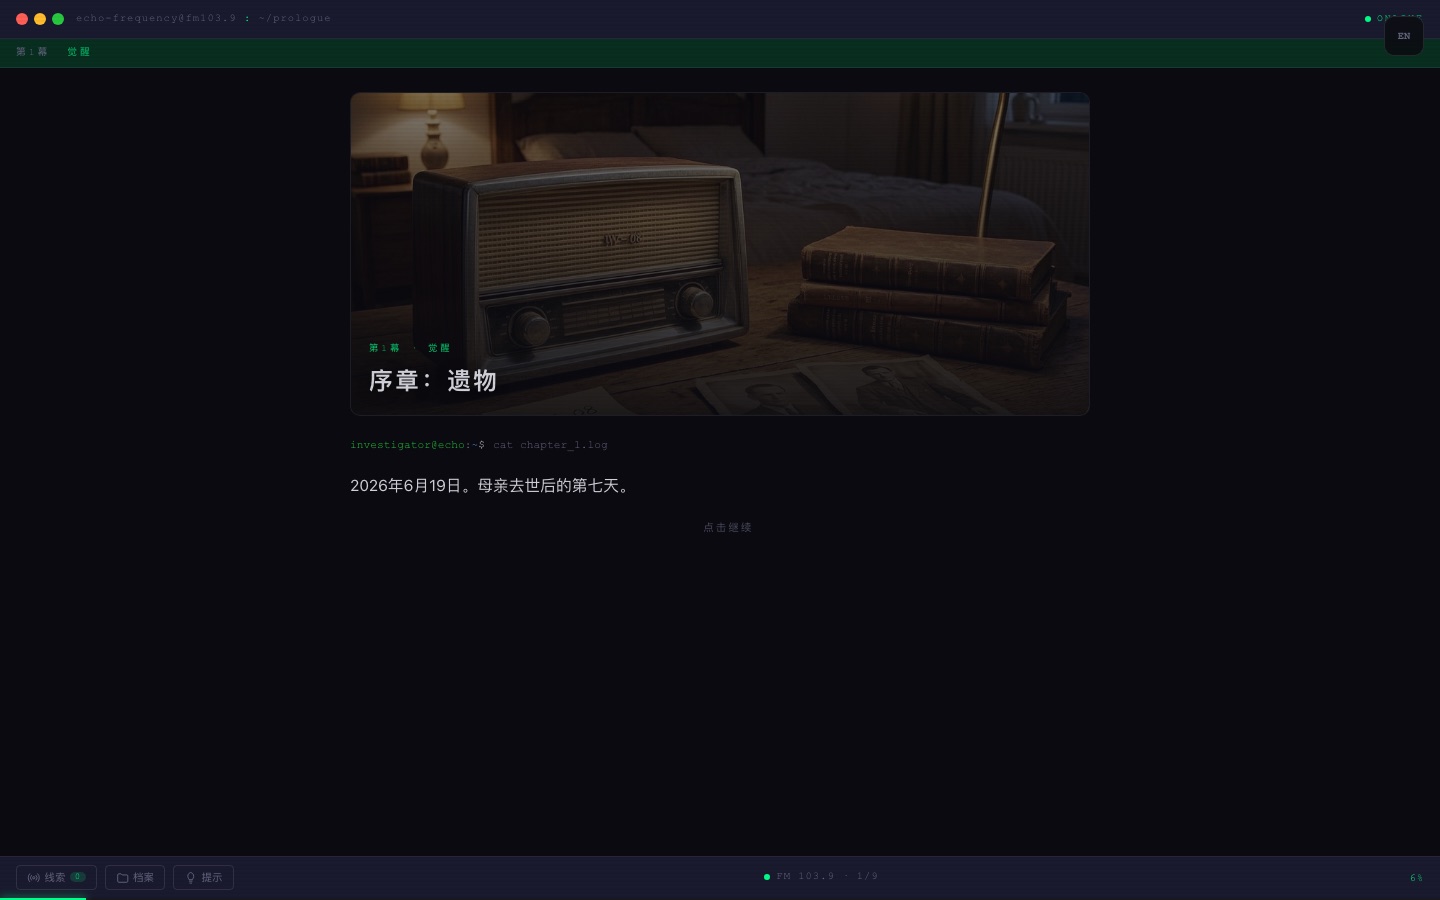Click the green window dot
This screenshot has width=1440, height=900.
pyautogui.click(x=58, y=19)
